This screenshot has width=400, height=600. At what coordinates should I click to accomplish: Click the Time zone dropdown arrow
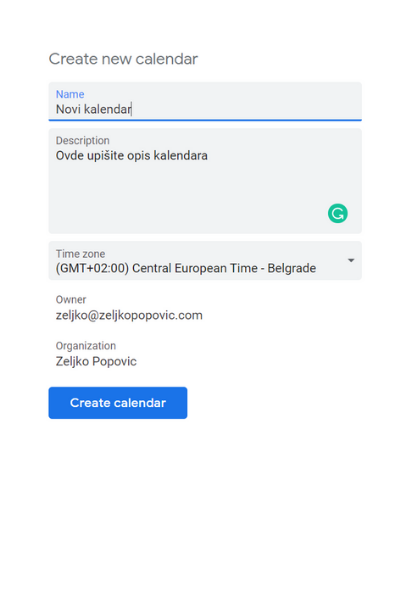(351, 260)
